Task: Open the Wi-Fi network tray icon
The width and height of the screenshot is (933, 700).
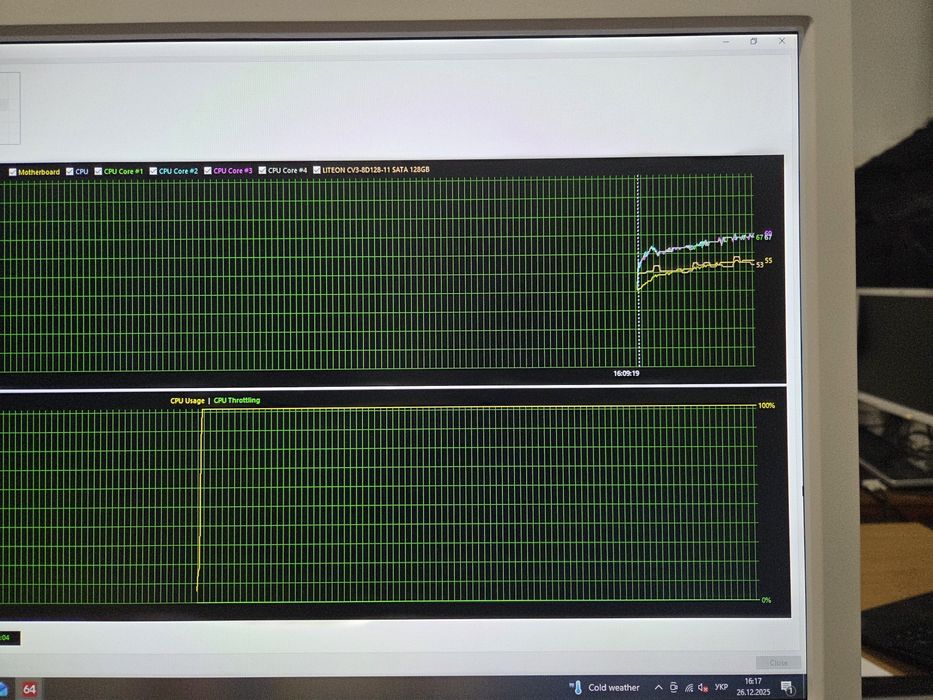Action: 688,688
